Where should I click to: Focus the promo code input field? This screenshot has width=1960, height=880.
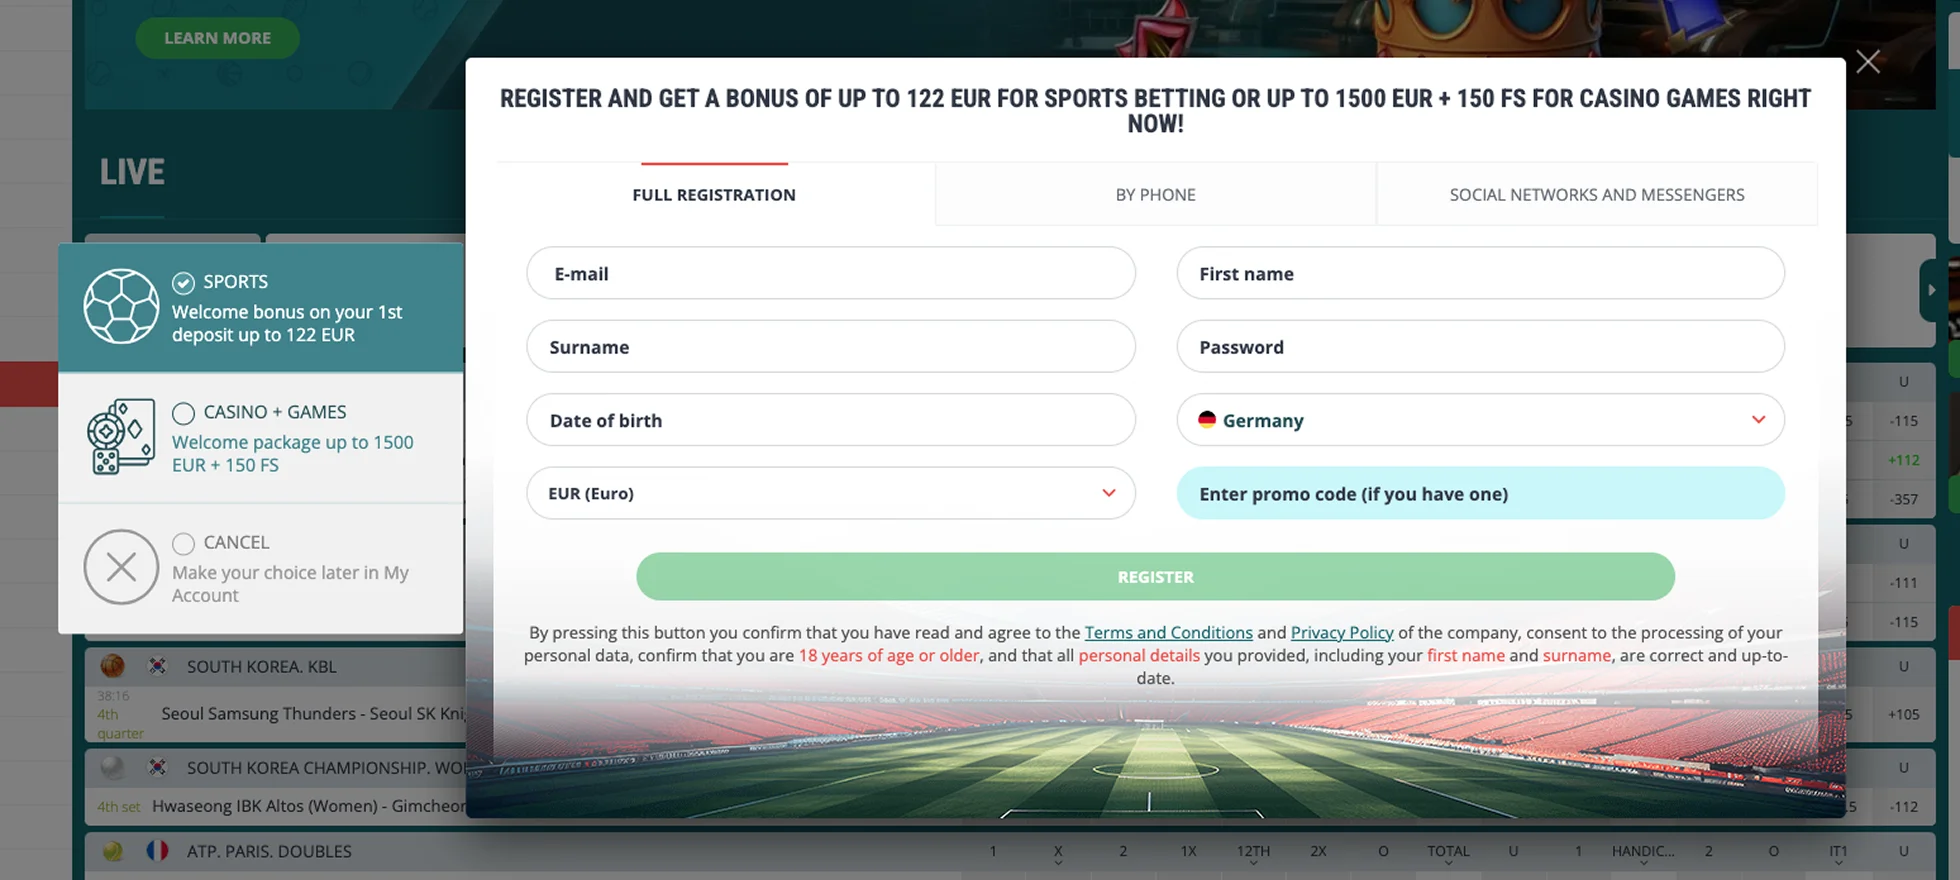1480,494
